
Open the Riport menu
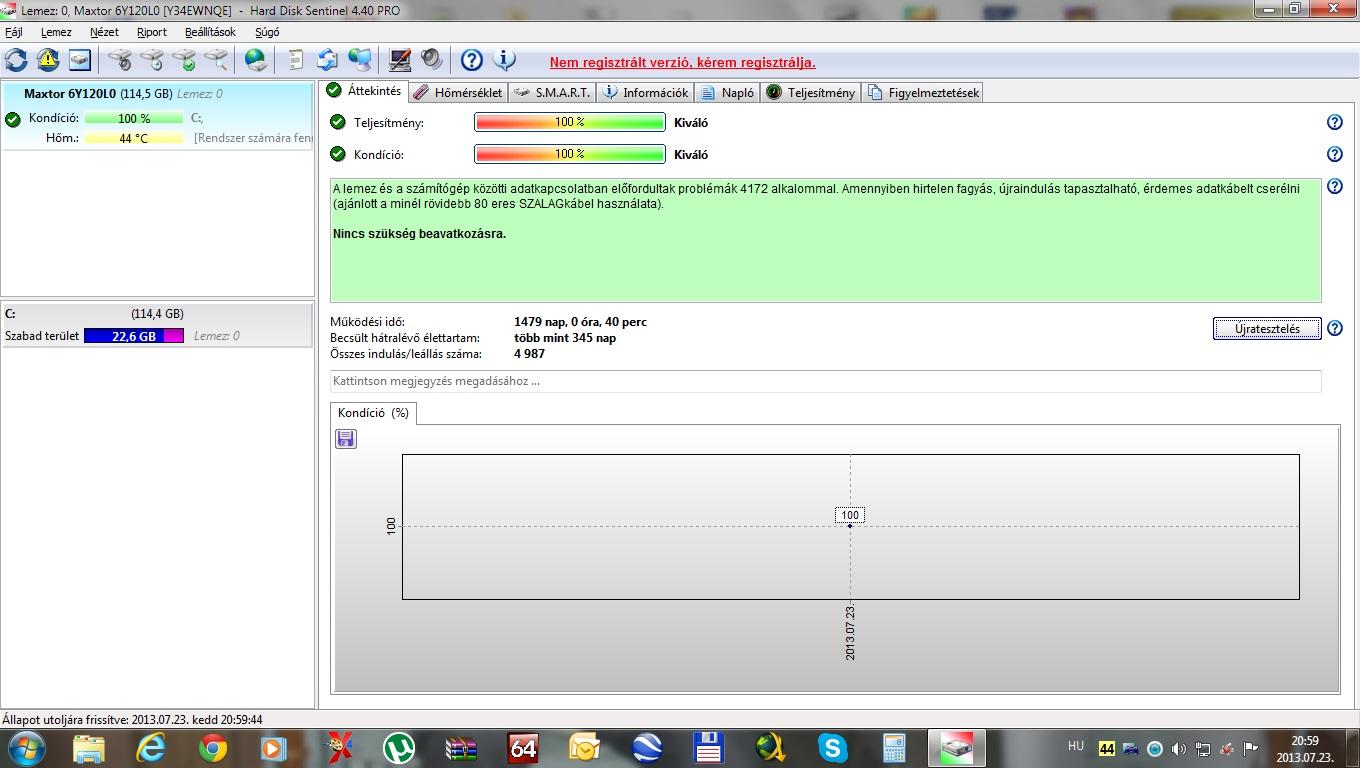click(152, 32)
